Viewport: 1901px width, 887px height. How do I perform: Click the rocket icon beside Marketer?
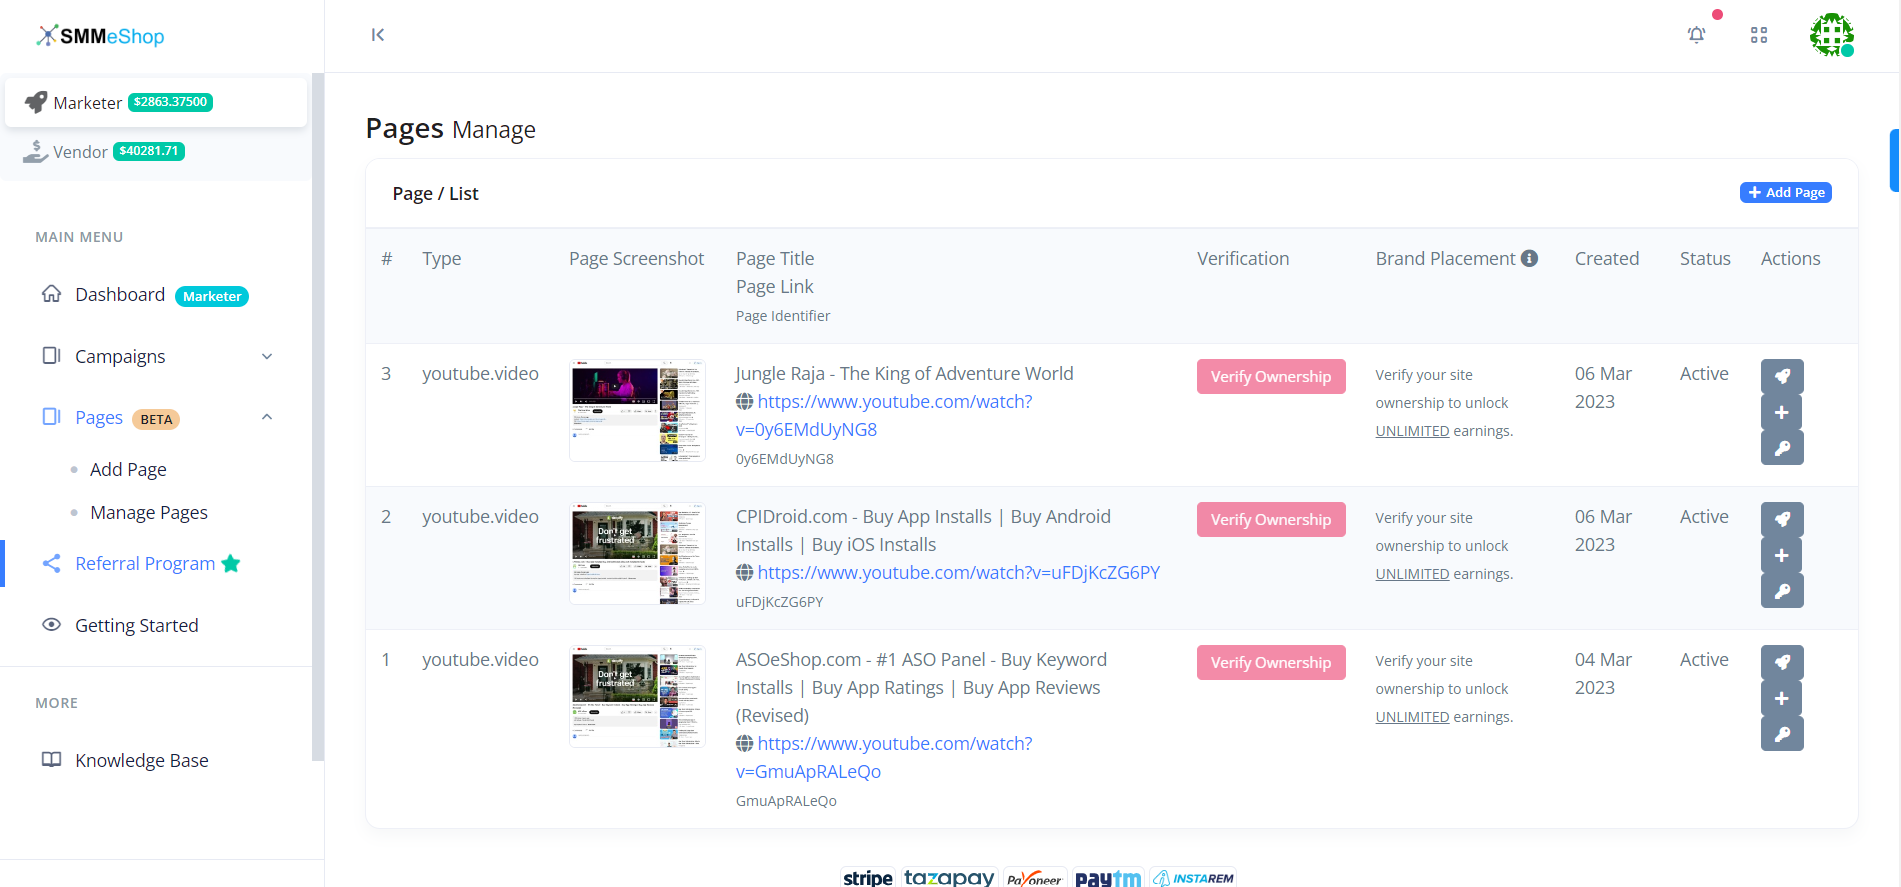coord(36,102)
